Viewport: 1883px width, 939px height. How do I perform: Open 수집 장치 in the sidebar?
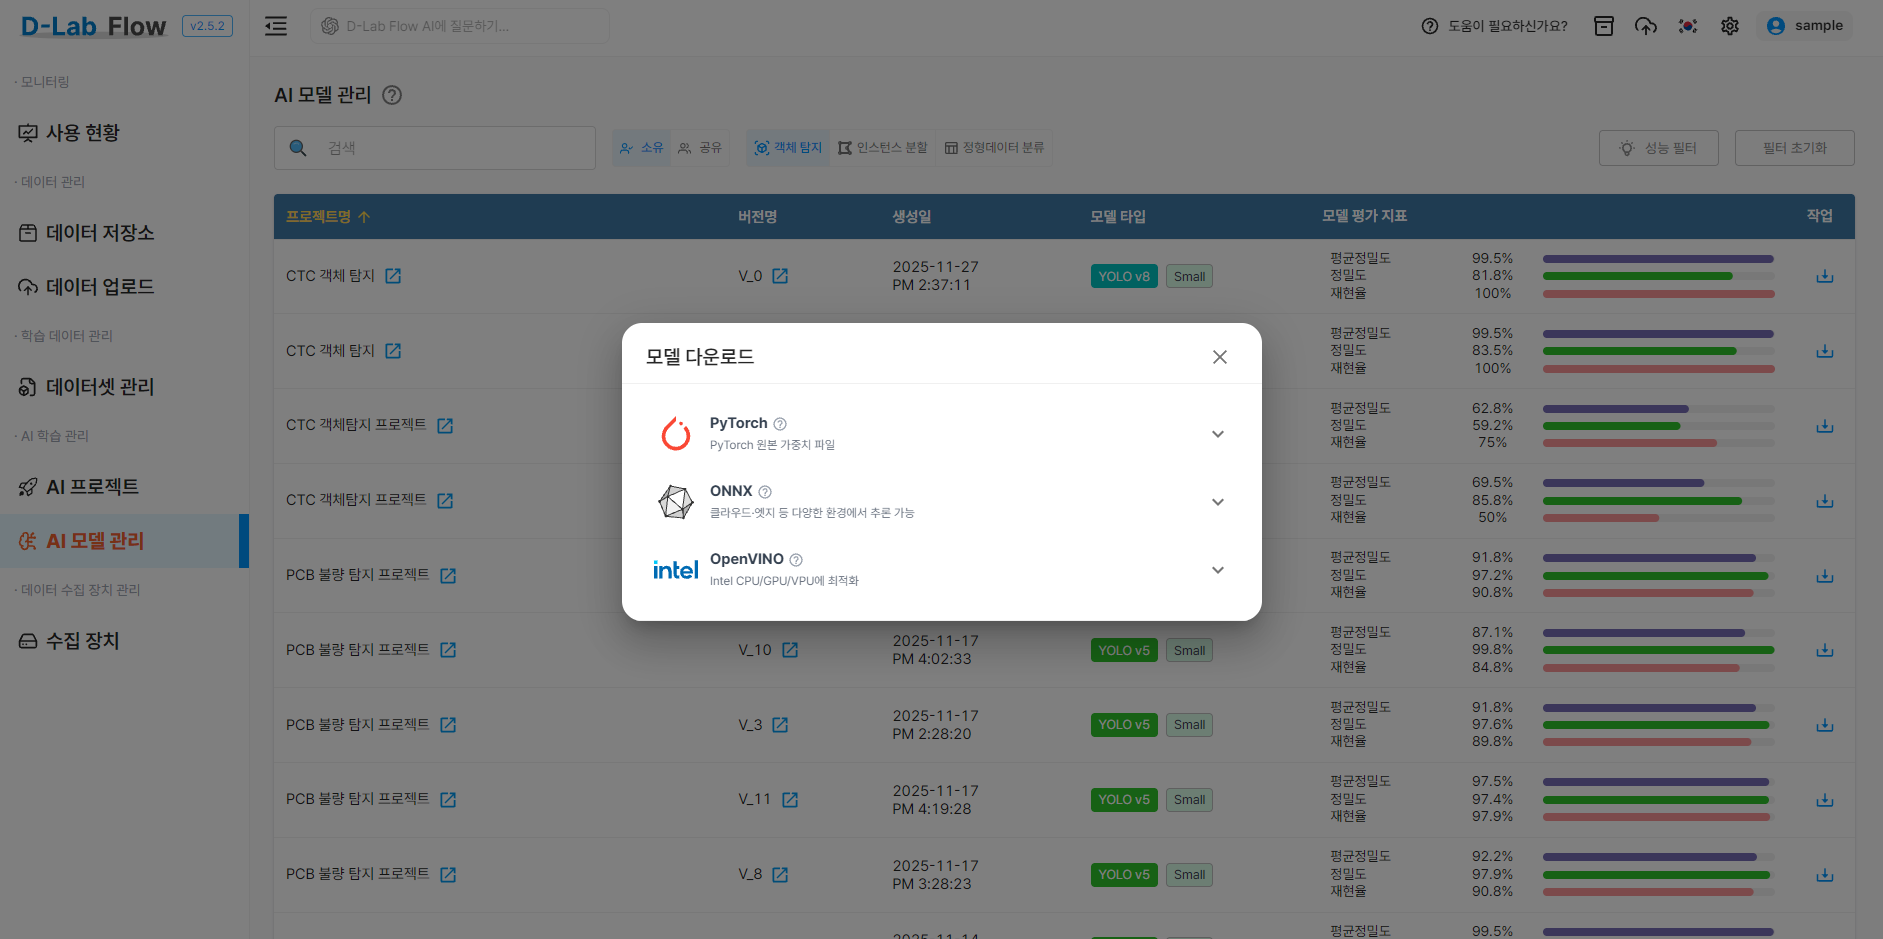point(124,641)
